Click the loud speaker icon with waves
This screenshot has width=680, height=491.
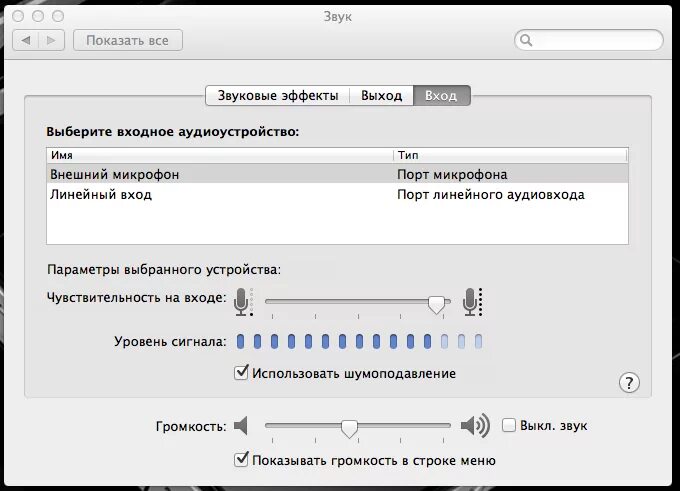(x=475, y=426)
